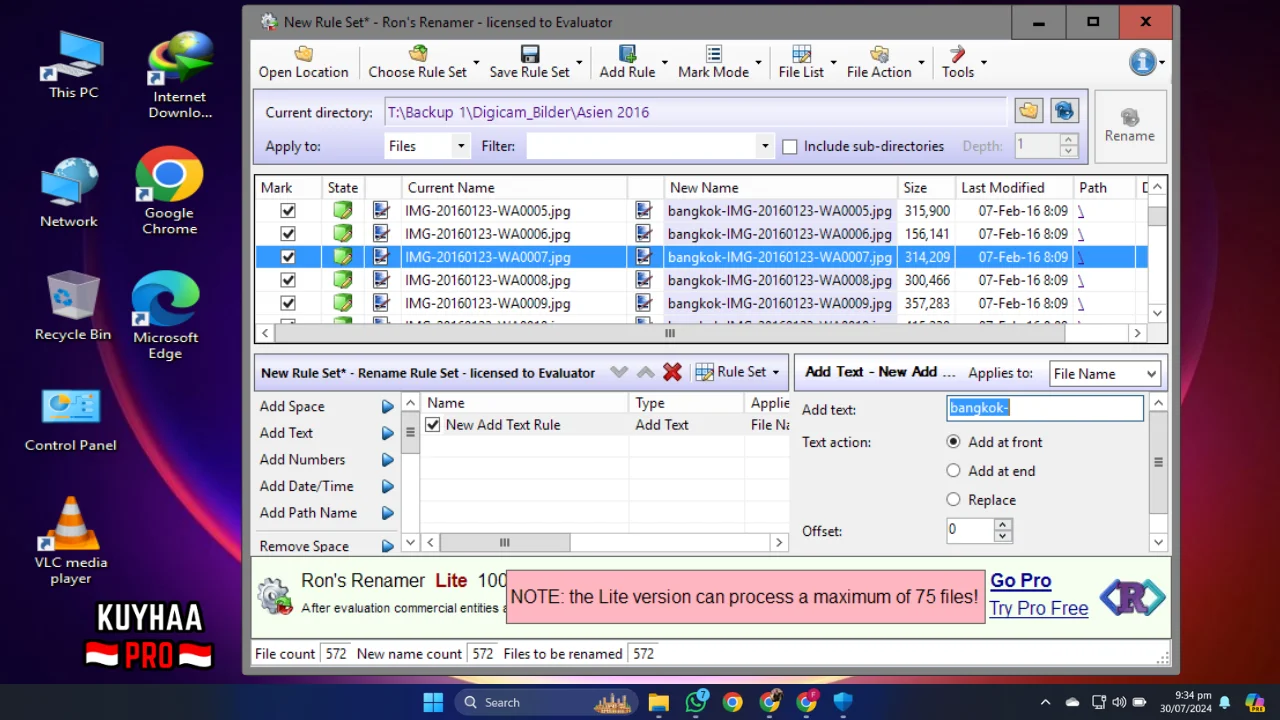The image size is (1280, 720).
Task: Open Windows Start menu on taskbar
Action: (x=433, y=702)
